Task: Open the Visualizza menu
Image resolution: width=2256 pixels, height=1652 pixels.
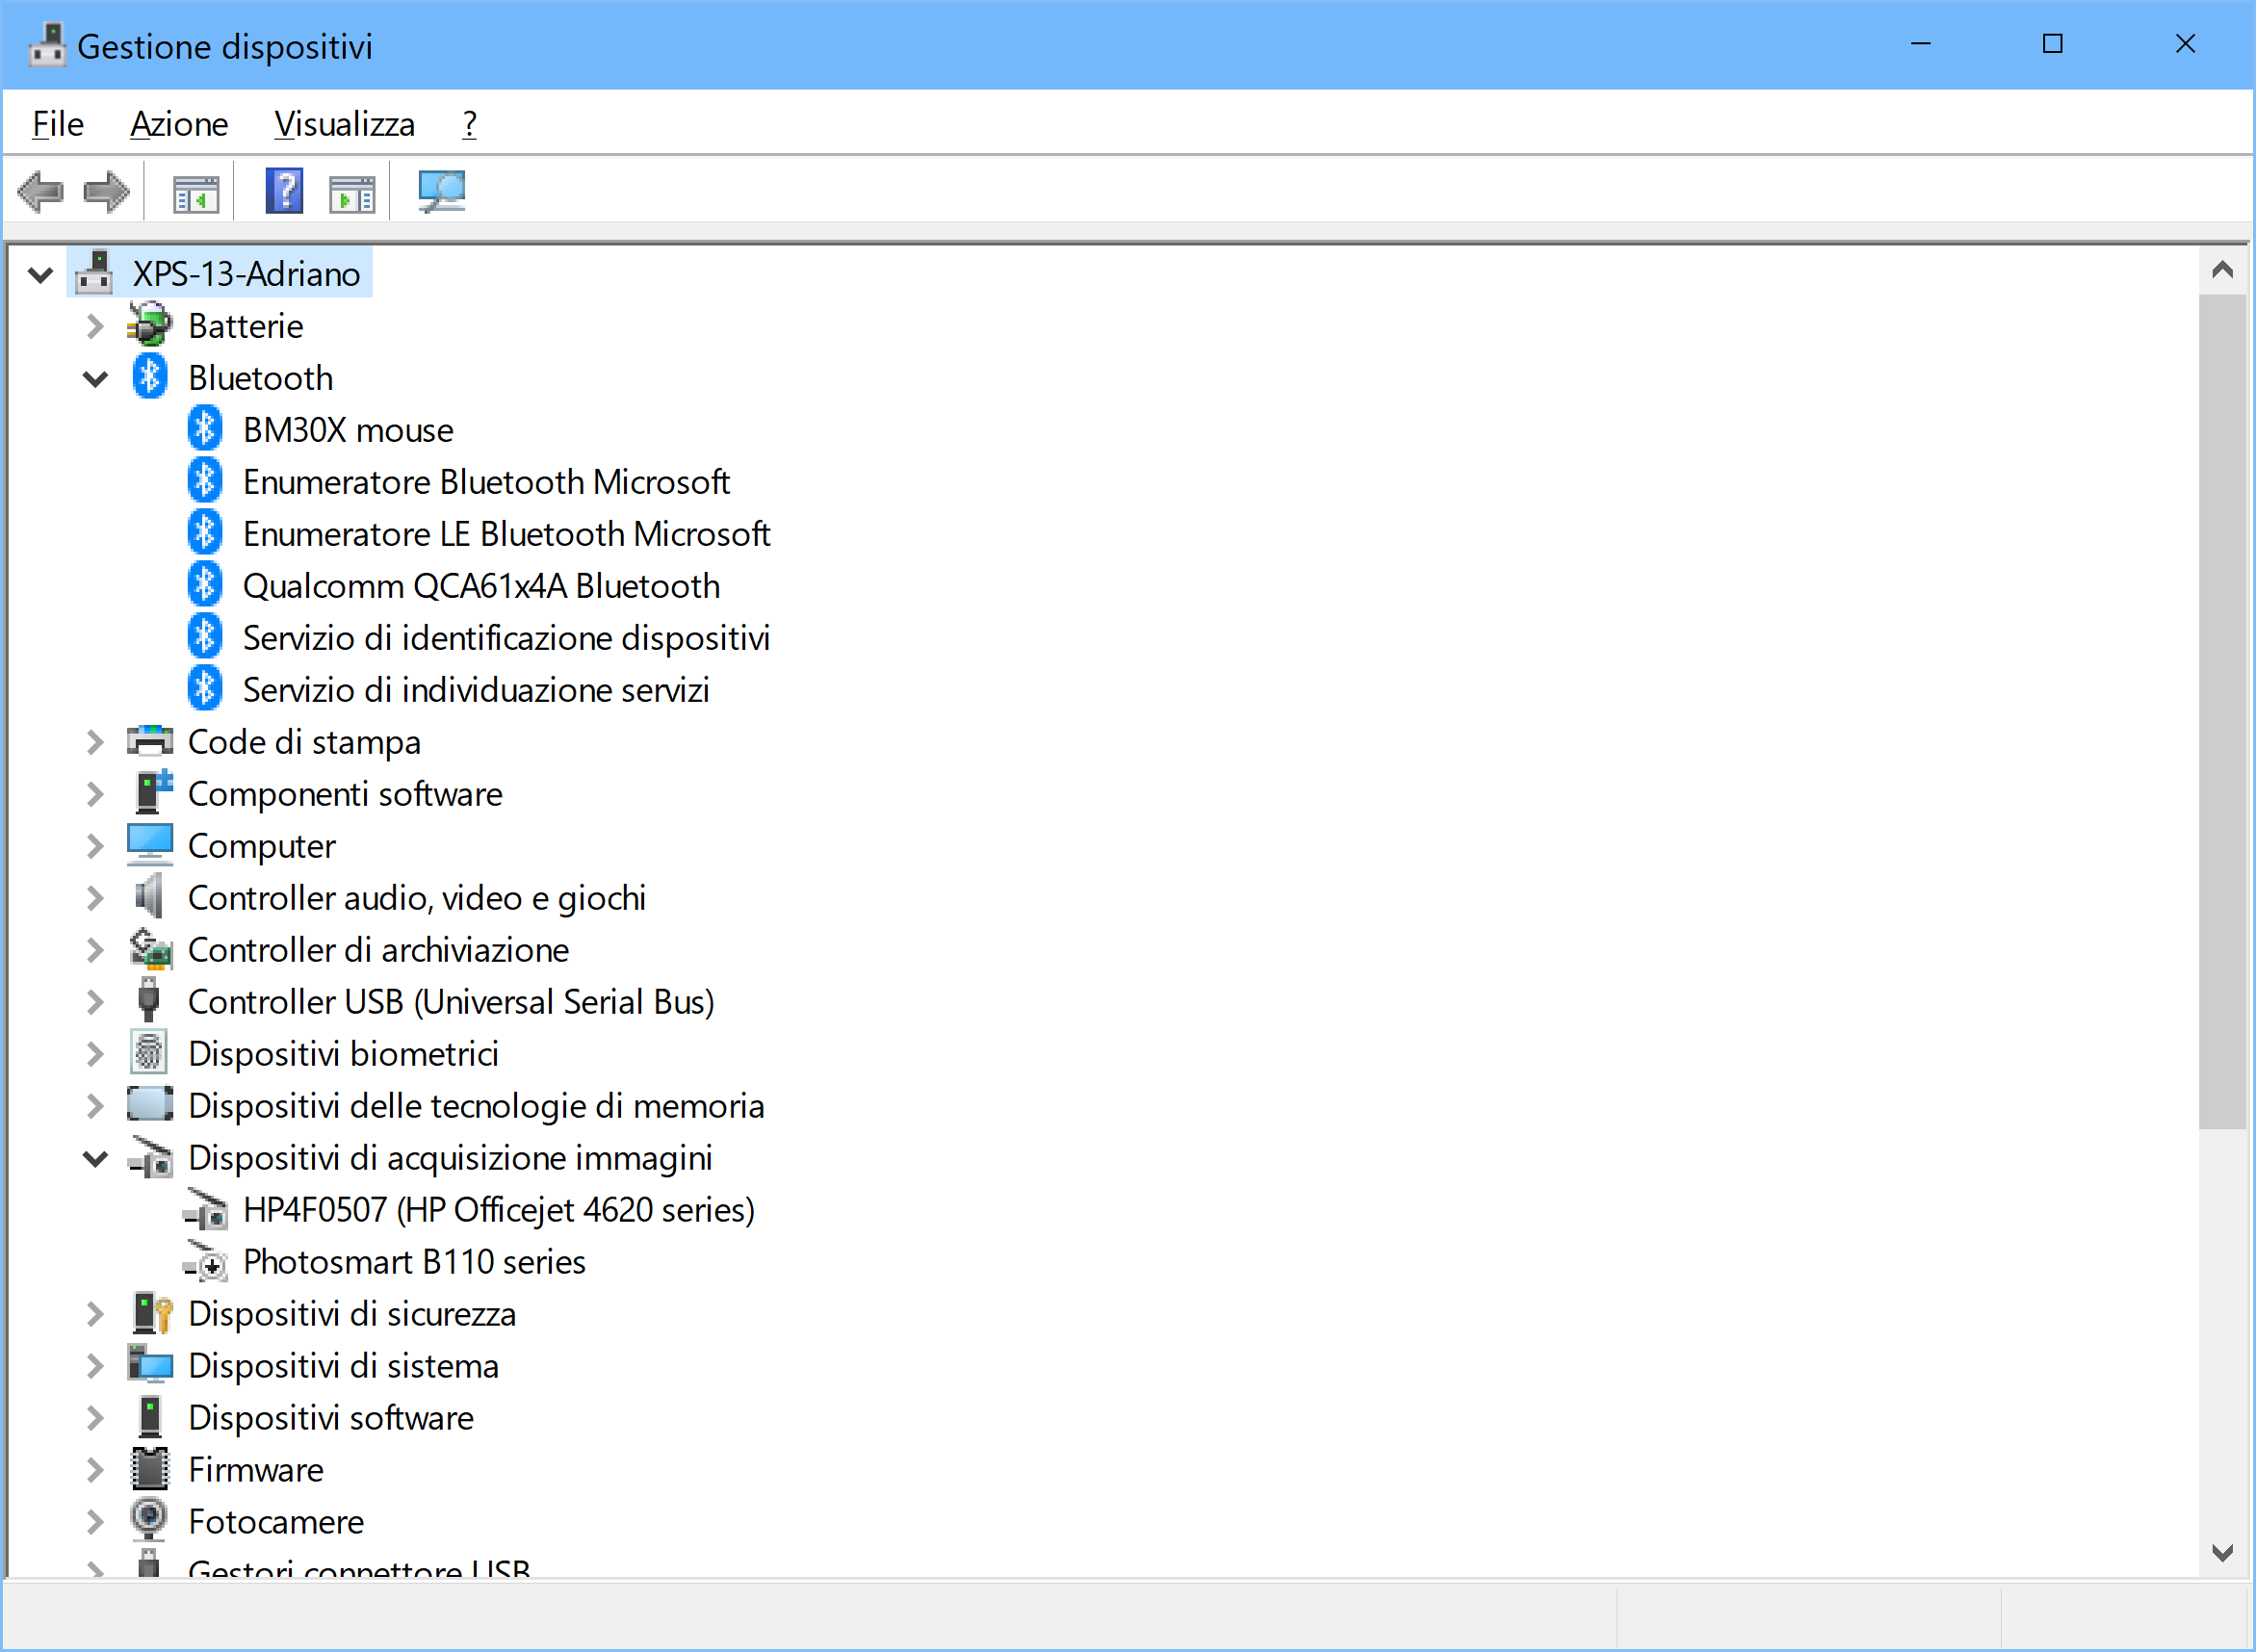Action: 344,124
